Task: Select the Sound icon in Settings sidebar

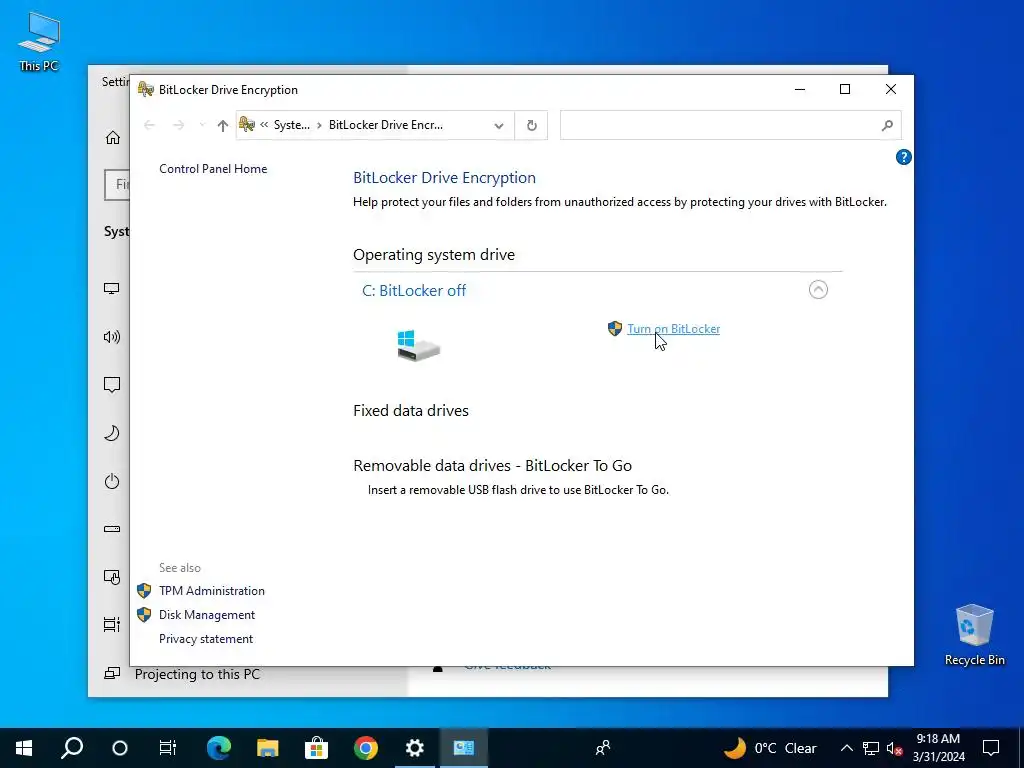Action: coord(112,336)
